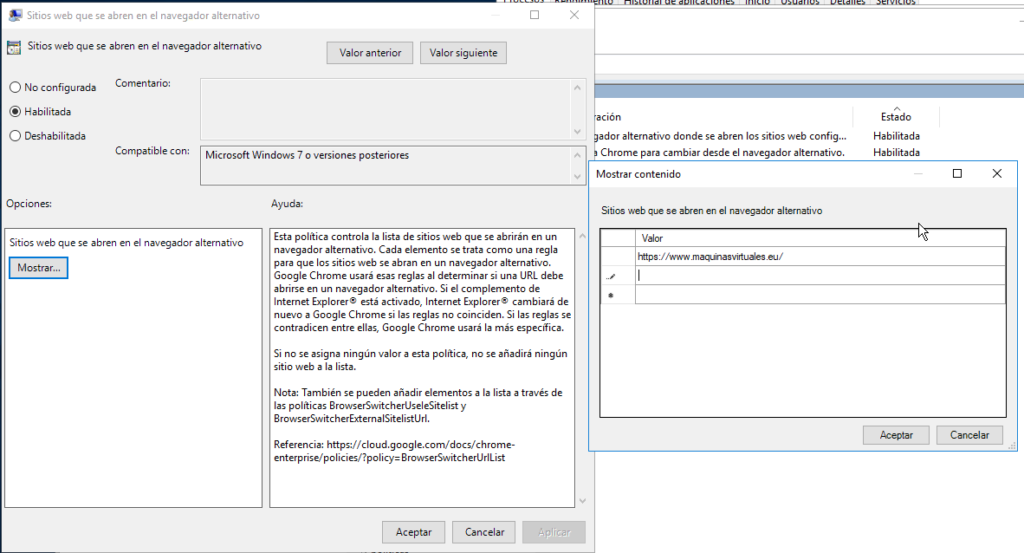
Task: Choose the Deshabilitada radio button
Action: coord(15,136)
